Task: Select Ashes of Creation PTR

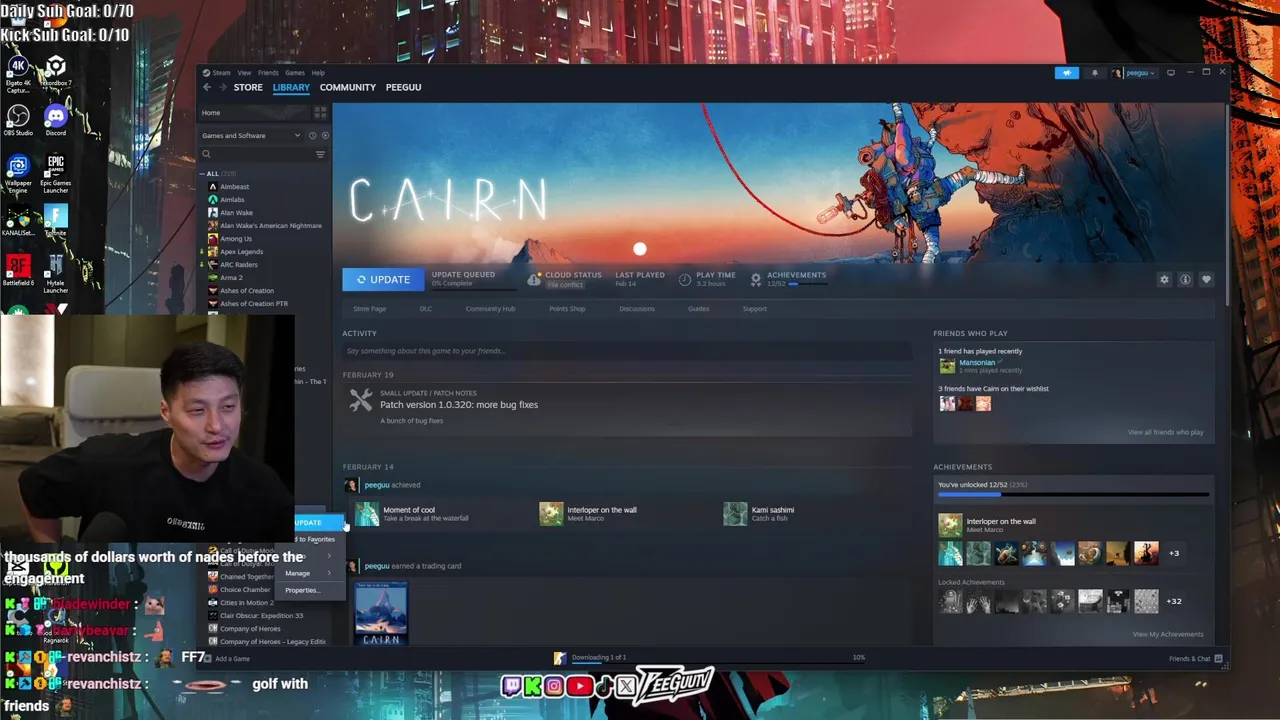Action: pyautogui.click(x=253, y=304)
